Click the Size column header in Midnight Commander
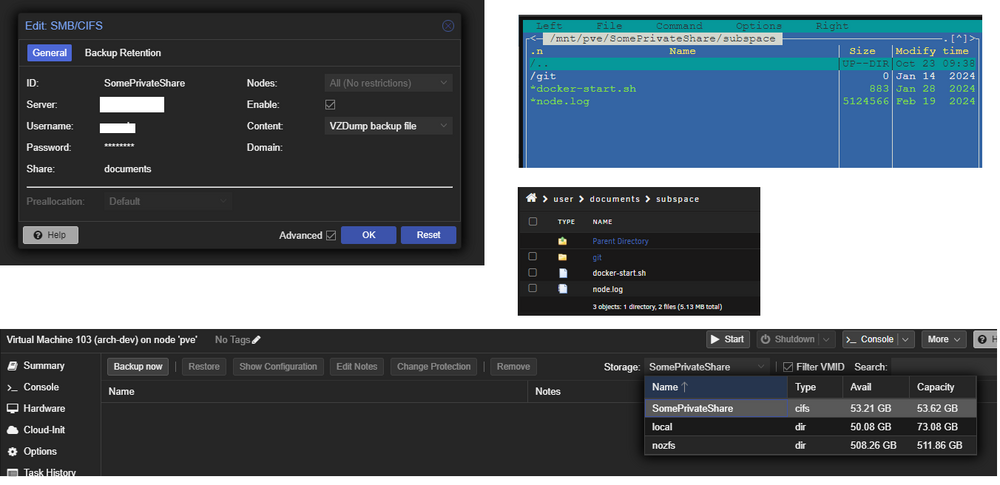Image resolution: width=1000 pixels, height=485 pixels. [x=862, y=51]
